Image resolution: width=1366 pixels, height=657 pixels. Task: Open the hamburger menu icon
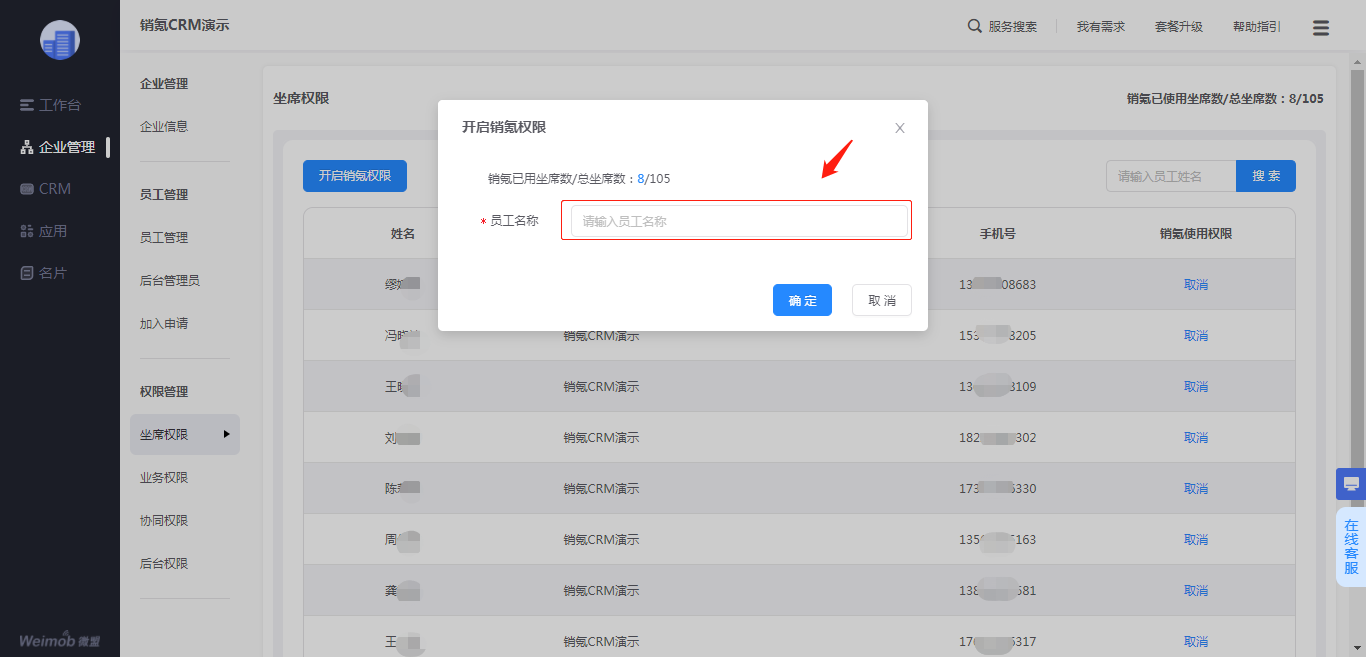[1321, 28]
